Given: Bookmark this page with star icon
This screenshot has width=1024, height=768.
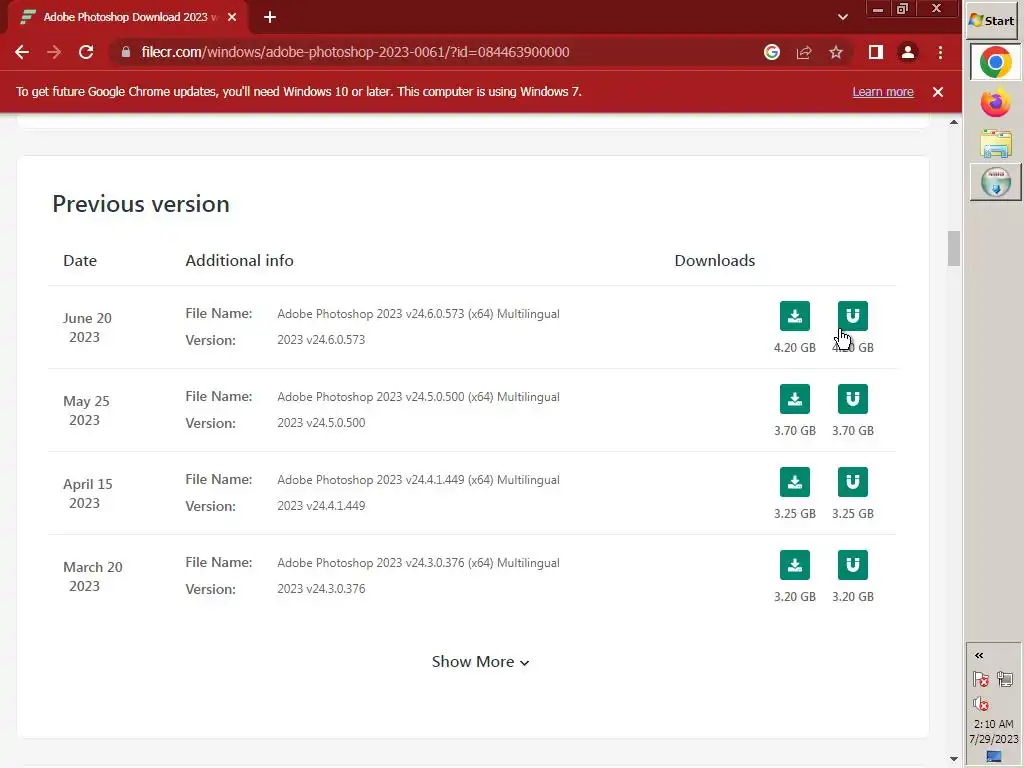Looking at the screenshot, I should point(835,52).
